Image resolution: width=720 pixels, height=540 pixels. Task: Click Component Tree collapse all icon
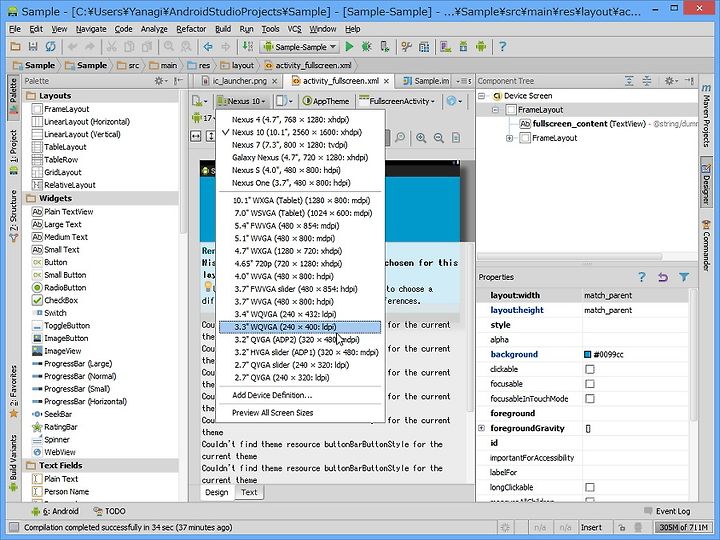pyautogui.click(x=647, y=81)
